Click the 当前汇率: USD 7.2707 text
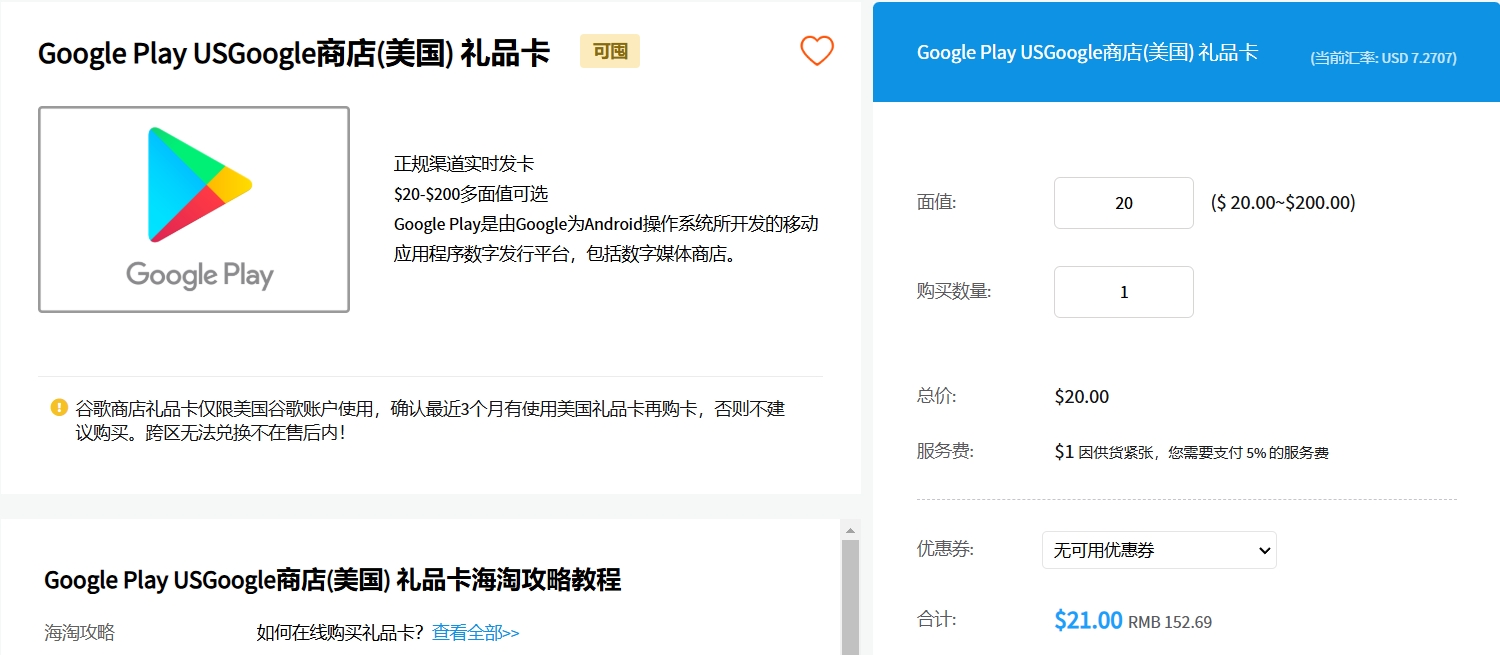Viewport: 1500px width, 655px height. 1383,58
